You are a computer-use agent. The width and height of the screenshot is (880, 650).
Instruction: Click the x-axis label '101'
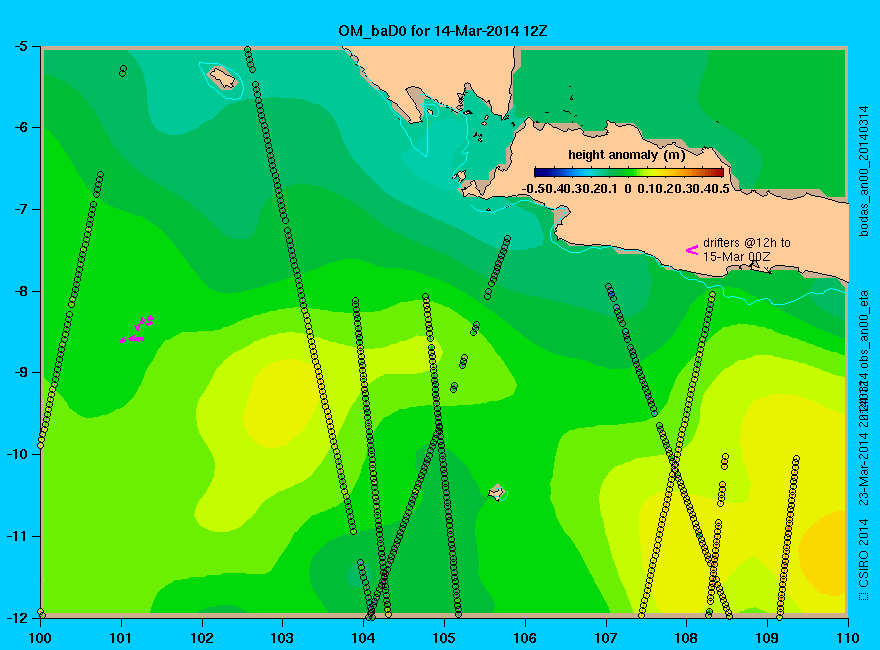pos(121,638)
